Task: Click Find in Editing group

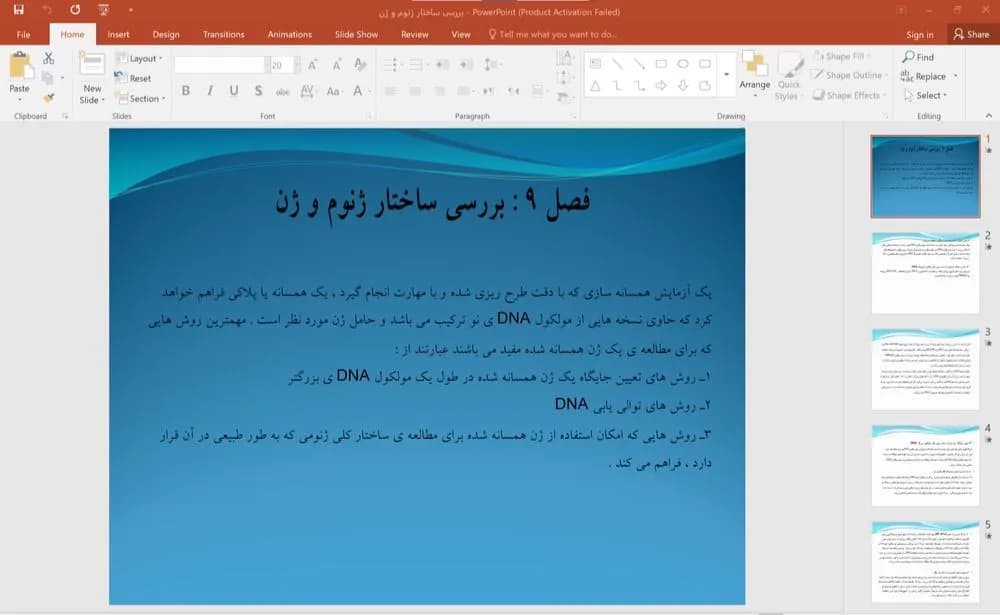Action: pos(918,57)
